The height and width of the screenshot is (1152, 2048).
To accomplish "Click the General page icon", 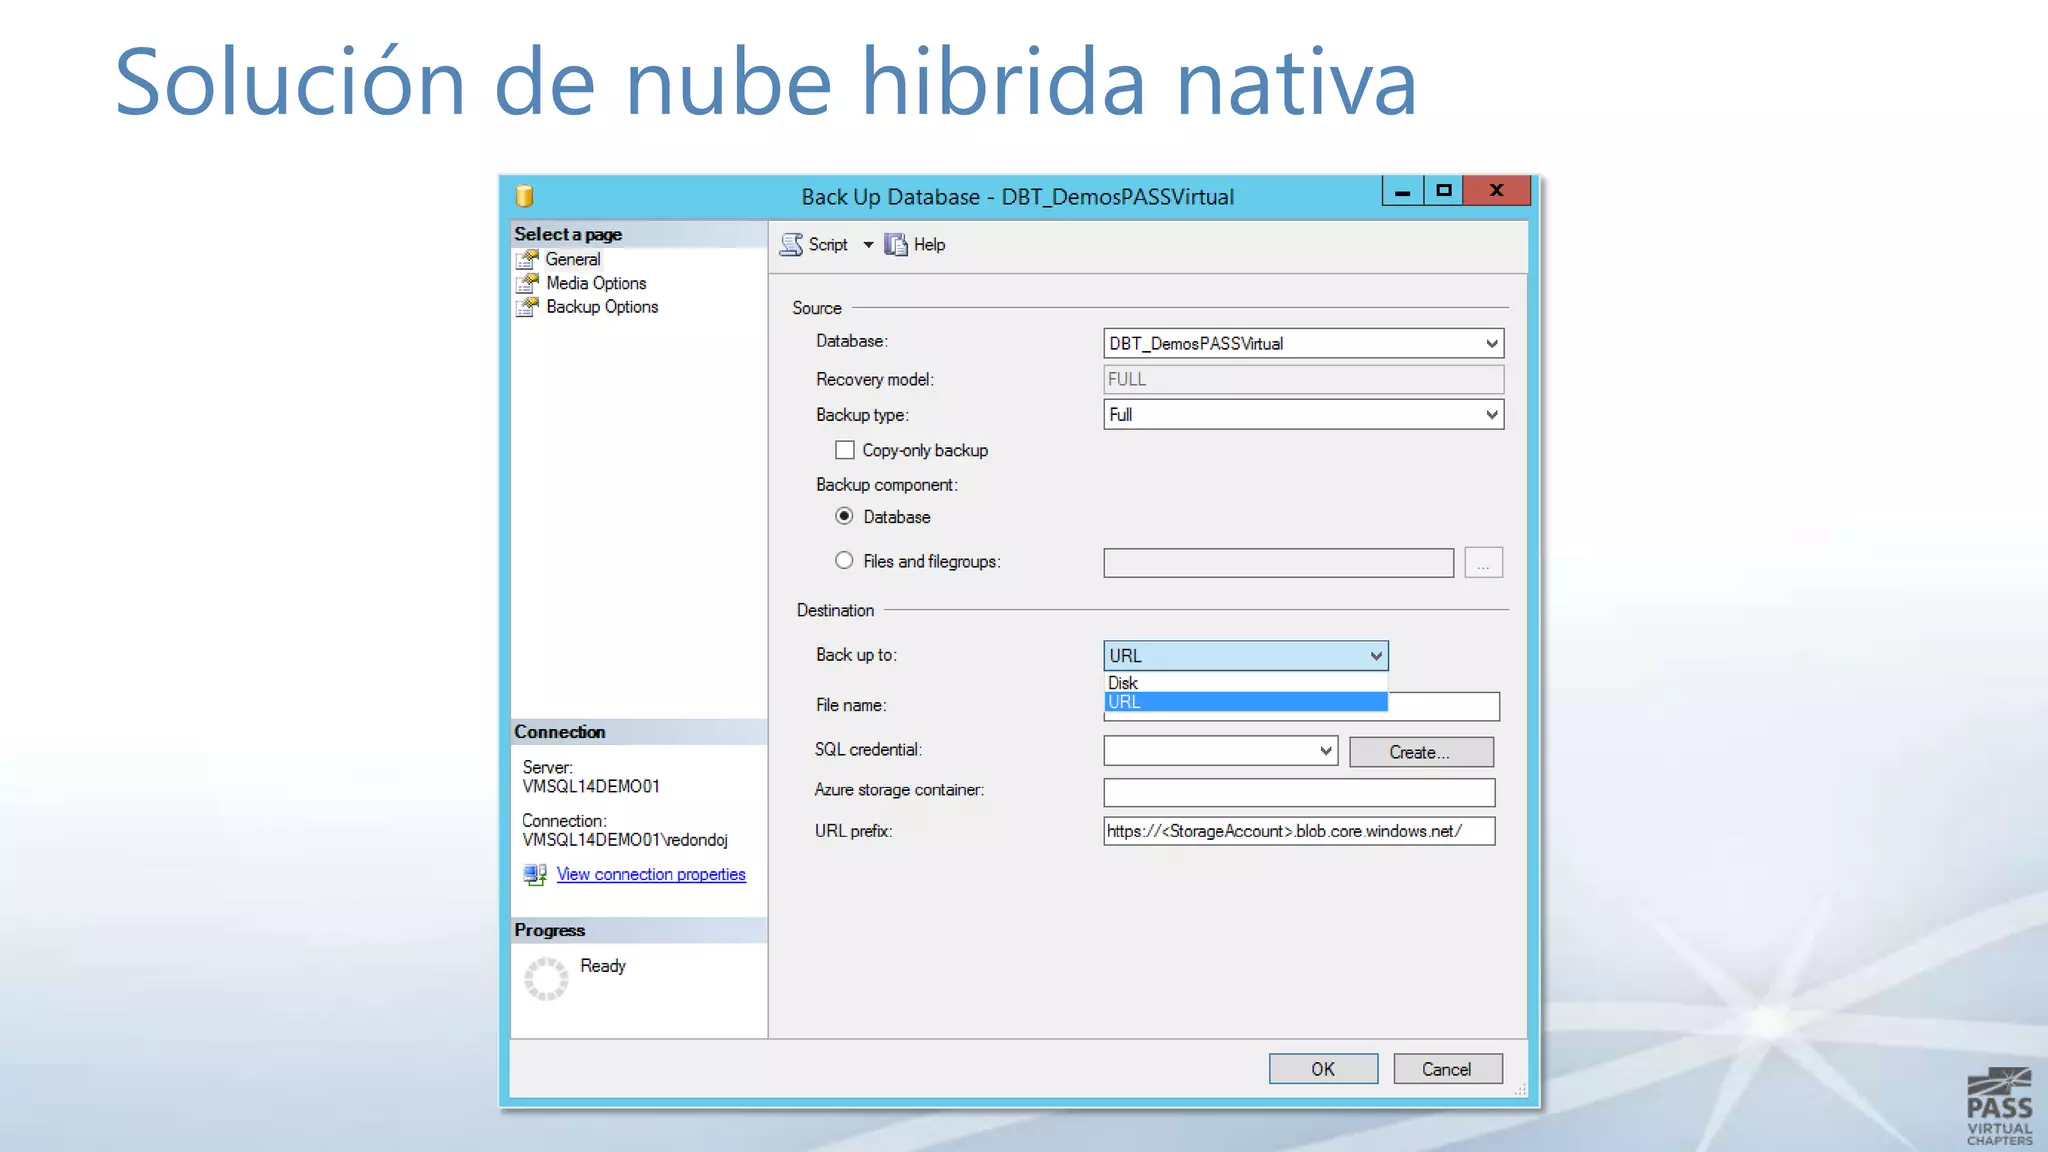I will (x=527, y=260).
